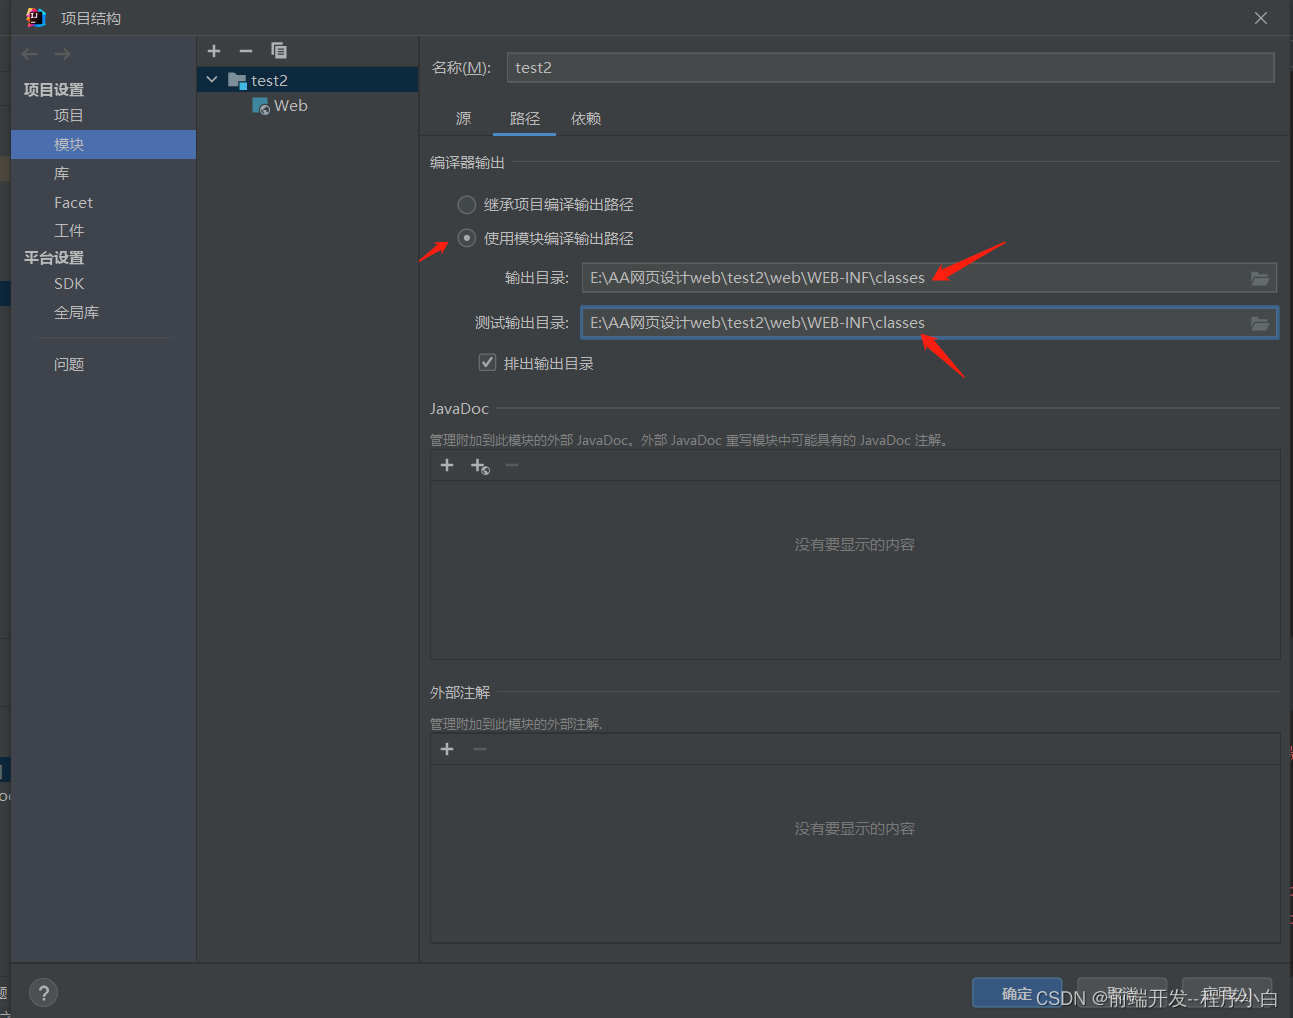The height and width of the screenshot is (1018, 1293).
Task: Collapse the test2 module tree node
Action: 212,80
